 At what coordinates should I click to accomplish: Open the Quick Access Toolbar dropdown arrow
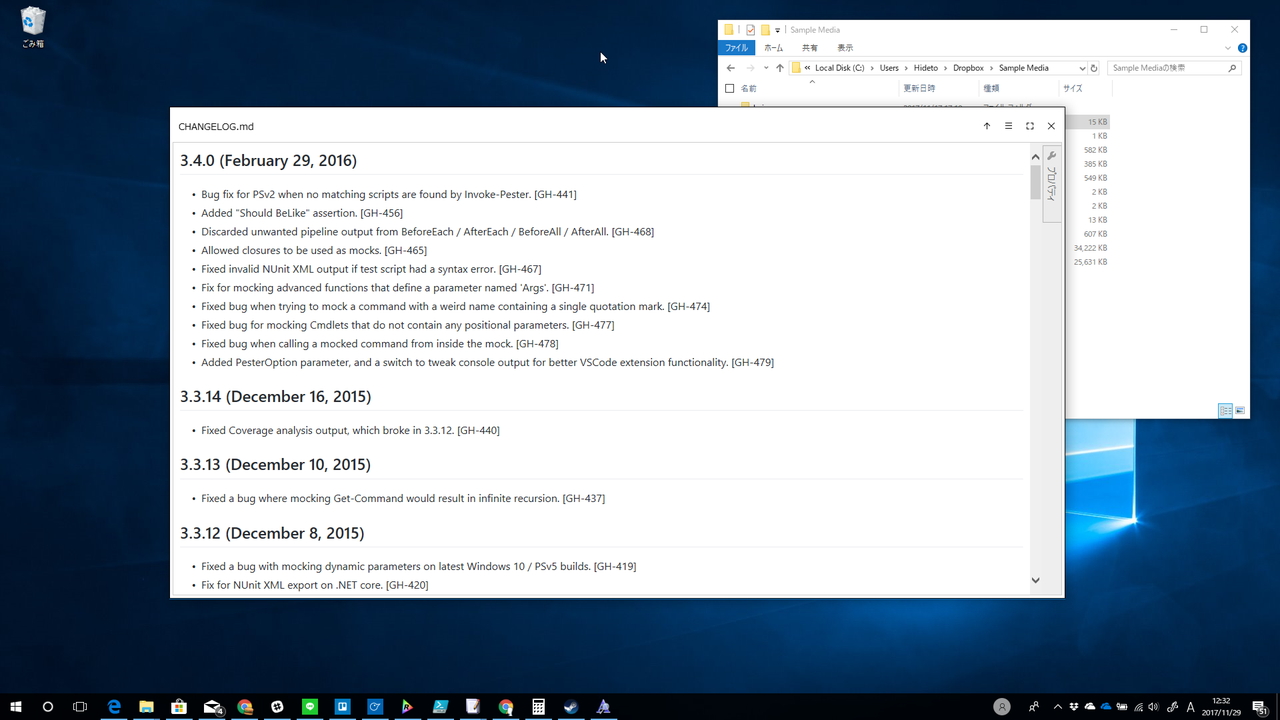click(777, 29)
